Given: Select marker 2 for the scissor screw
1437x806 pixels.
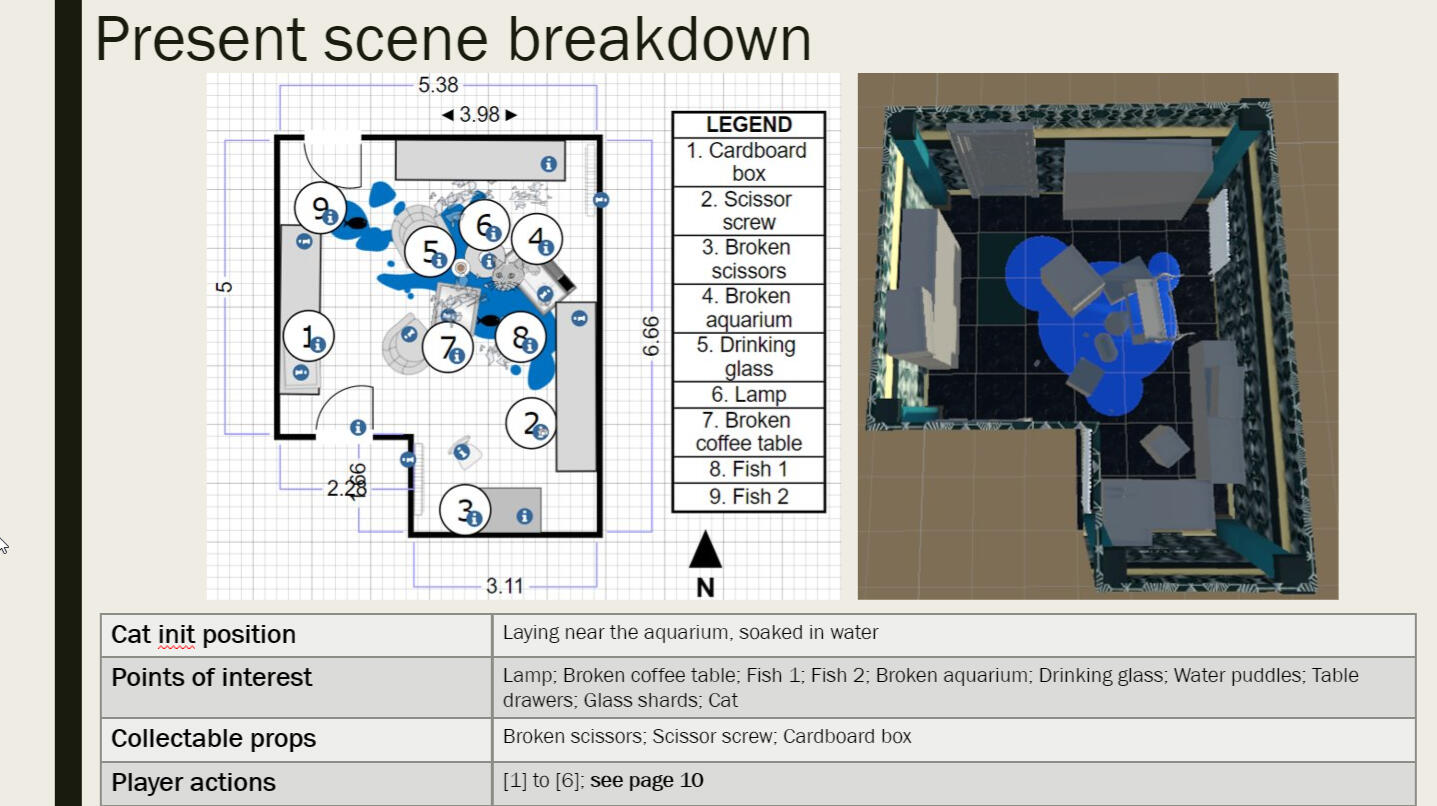Looking at the screenshot, I should pyautogui.click(x=531, y=424).
